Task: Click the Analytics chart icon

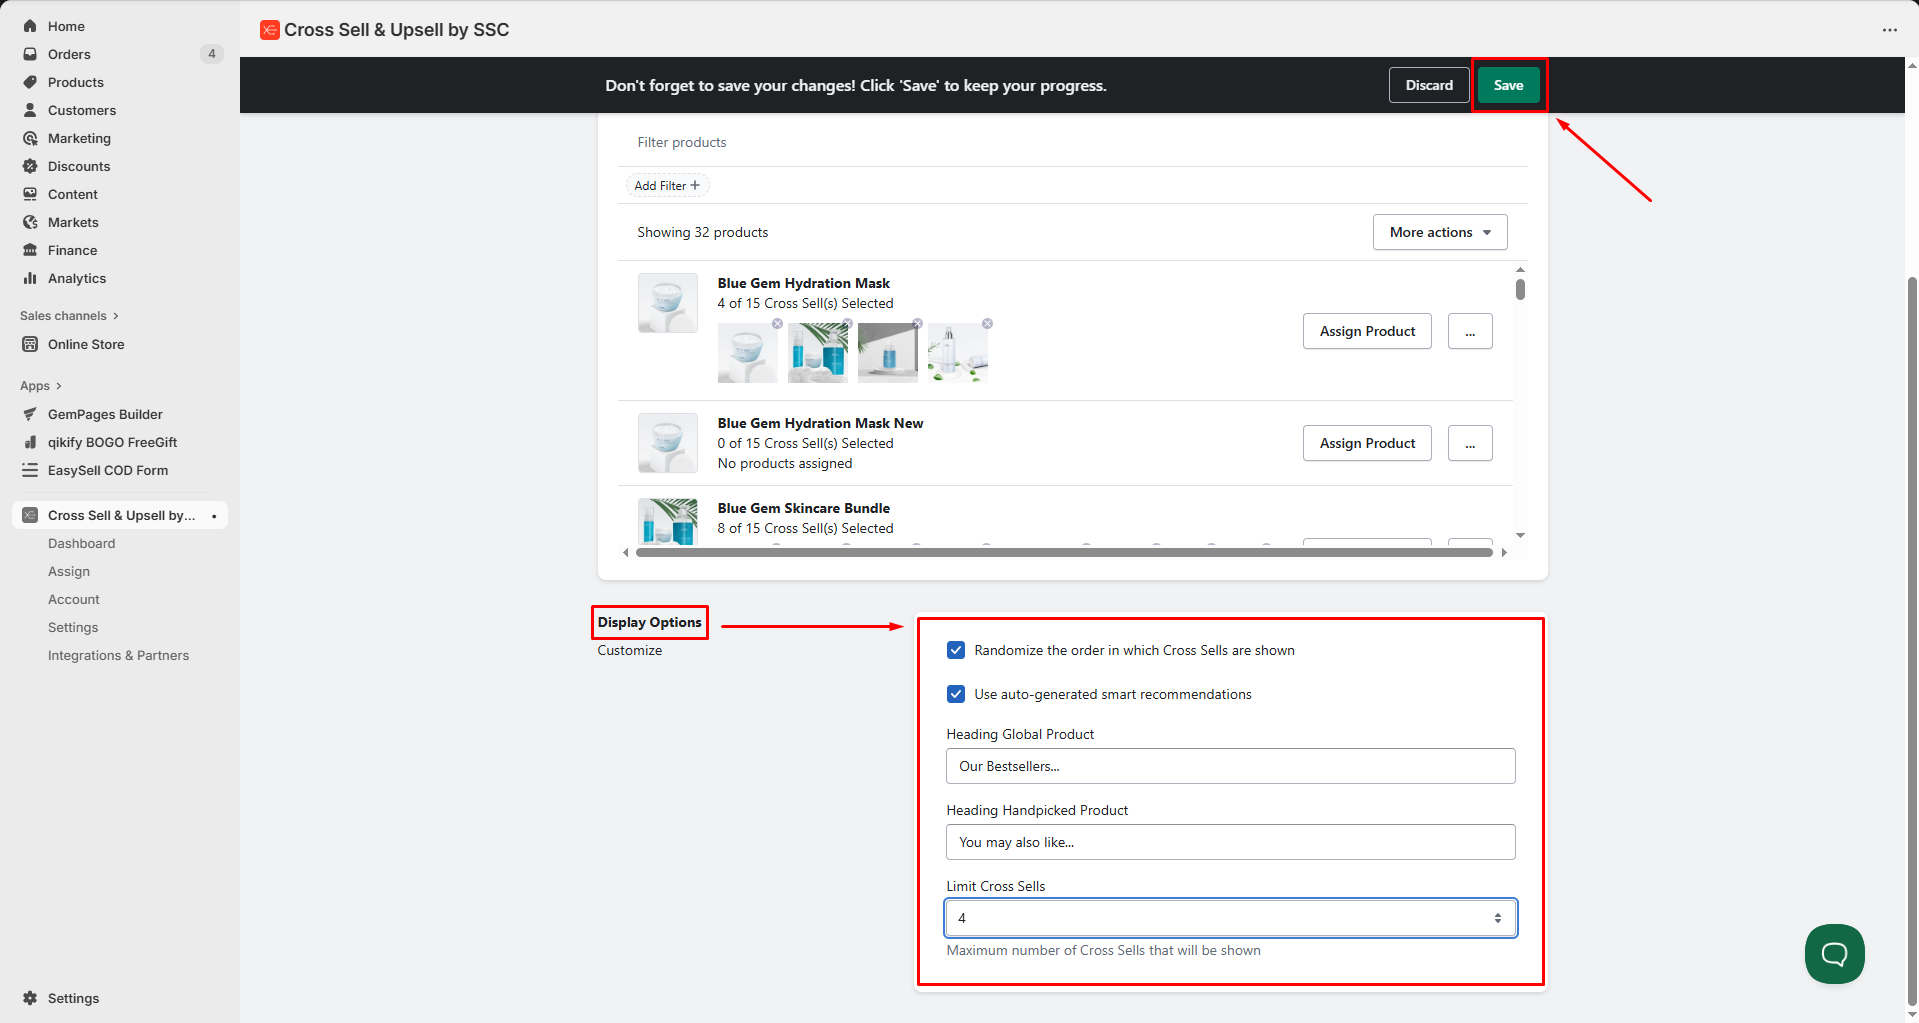Action: [x=30, y=278]
